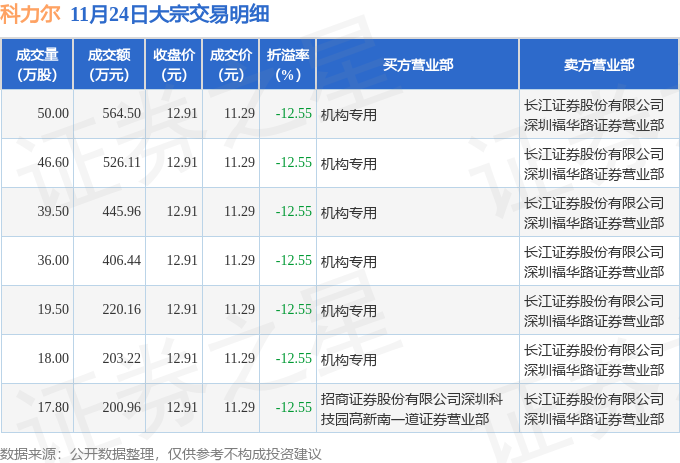Click 机构专用 buyer in the 50.00 row
Image resolution: width=680 pixels, height=463 pixels.
click(349, 115)
